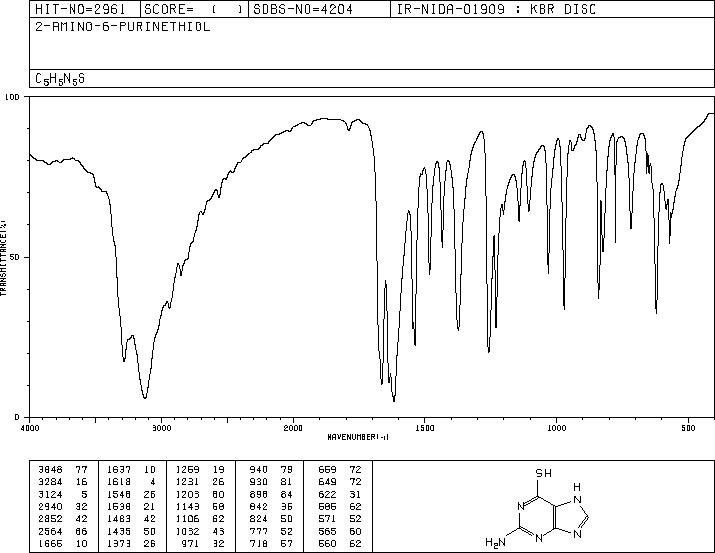
Task: Click the WAVENUMBER axis title below the plot
Action: tap(358, 437)
